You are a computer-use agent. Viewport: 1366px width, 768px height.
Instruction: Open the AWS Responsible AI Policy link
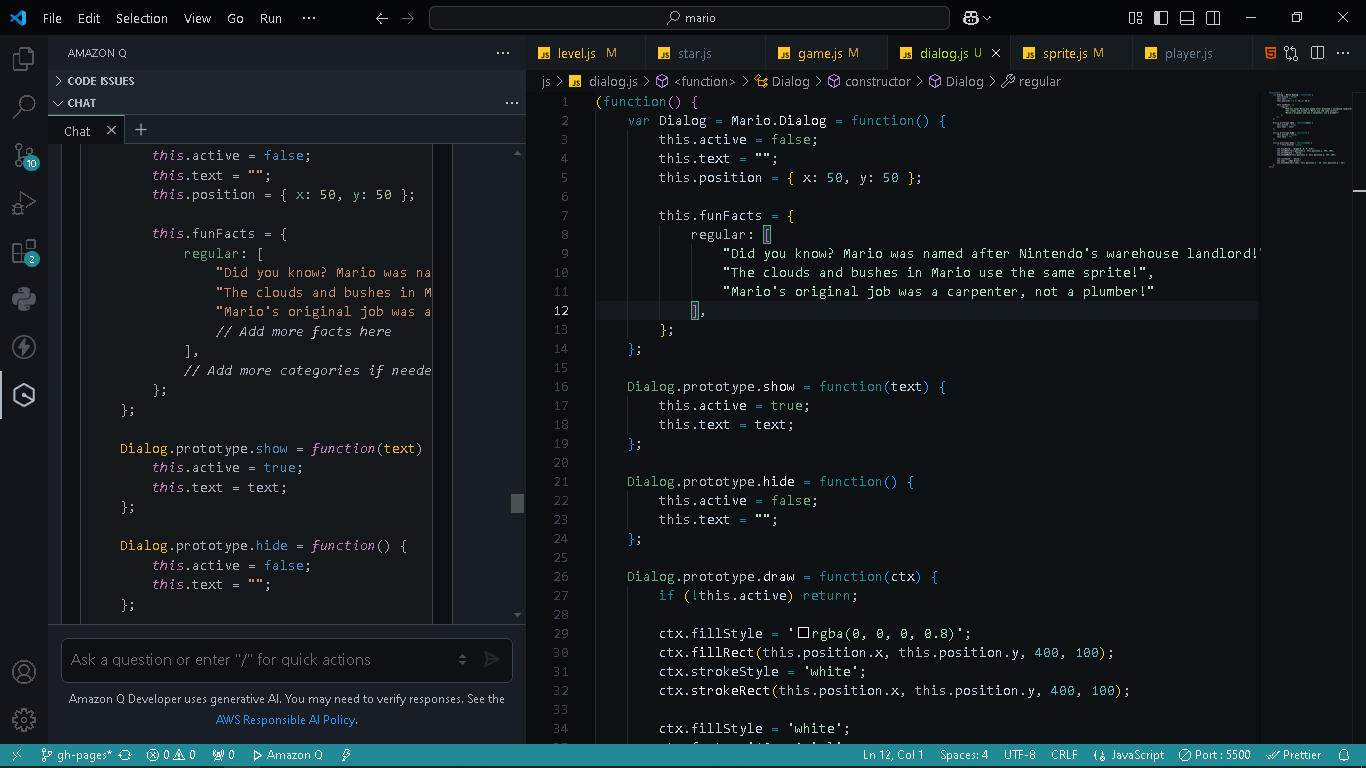285,720
